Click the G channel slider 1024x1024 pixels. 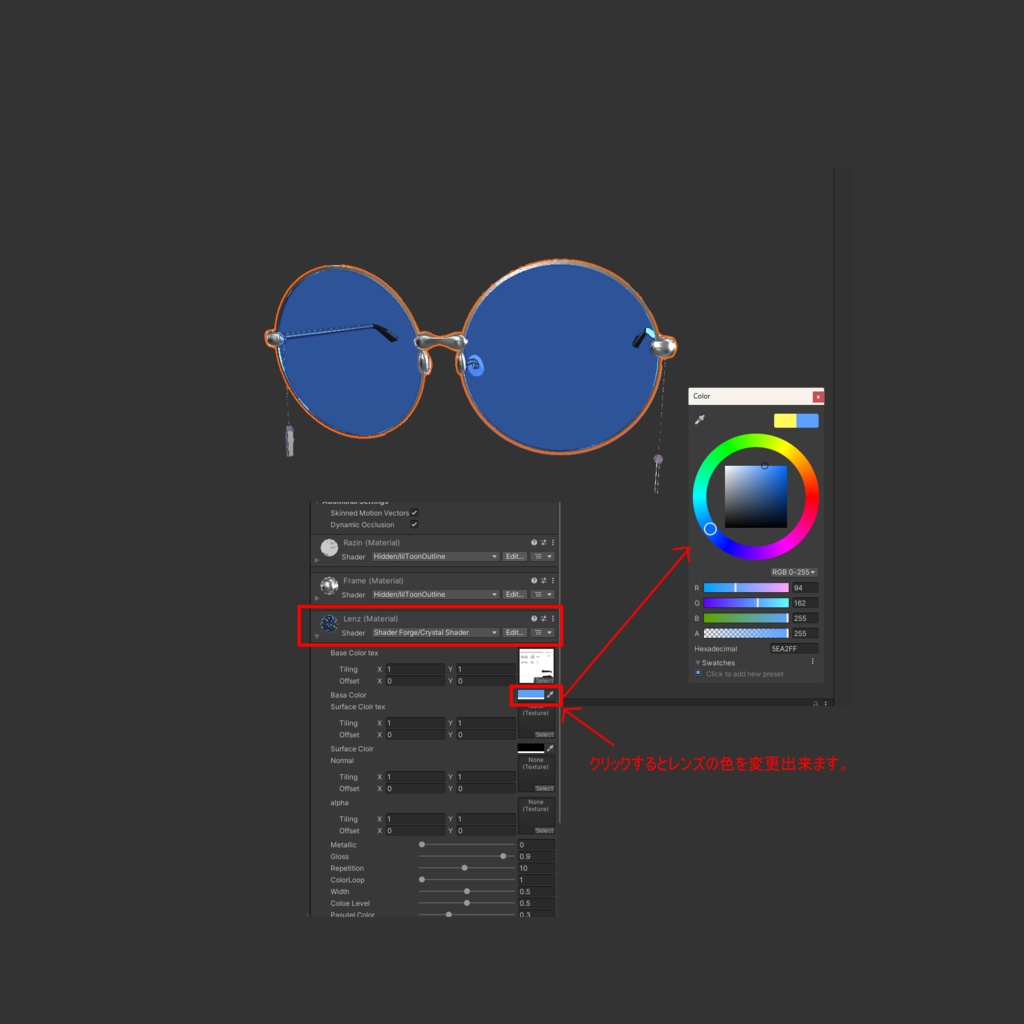tap(746, 603)
